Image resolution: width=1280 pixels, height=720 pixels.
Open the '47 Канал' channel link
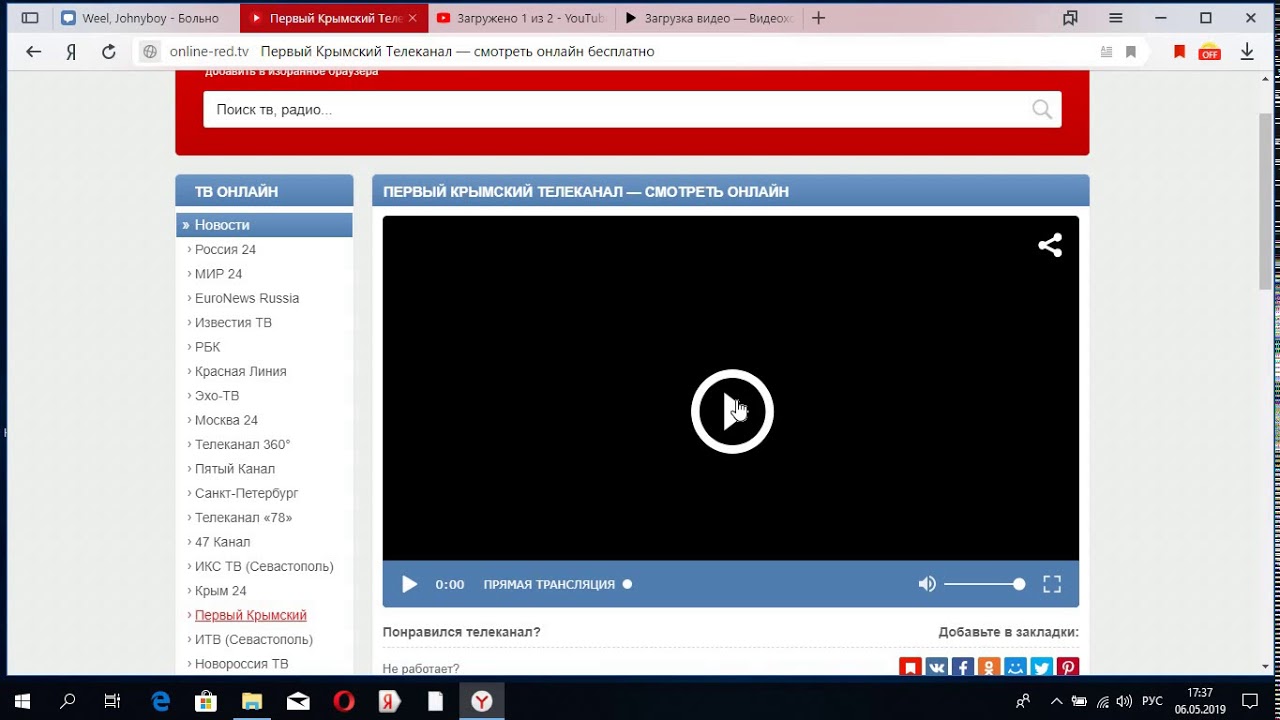222,542
